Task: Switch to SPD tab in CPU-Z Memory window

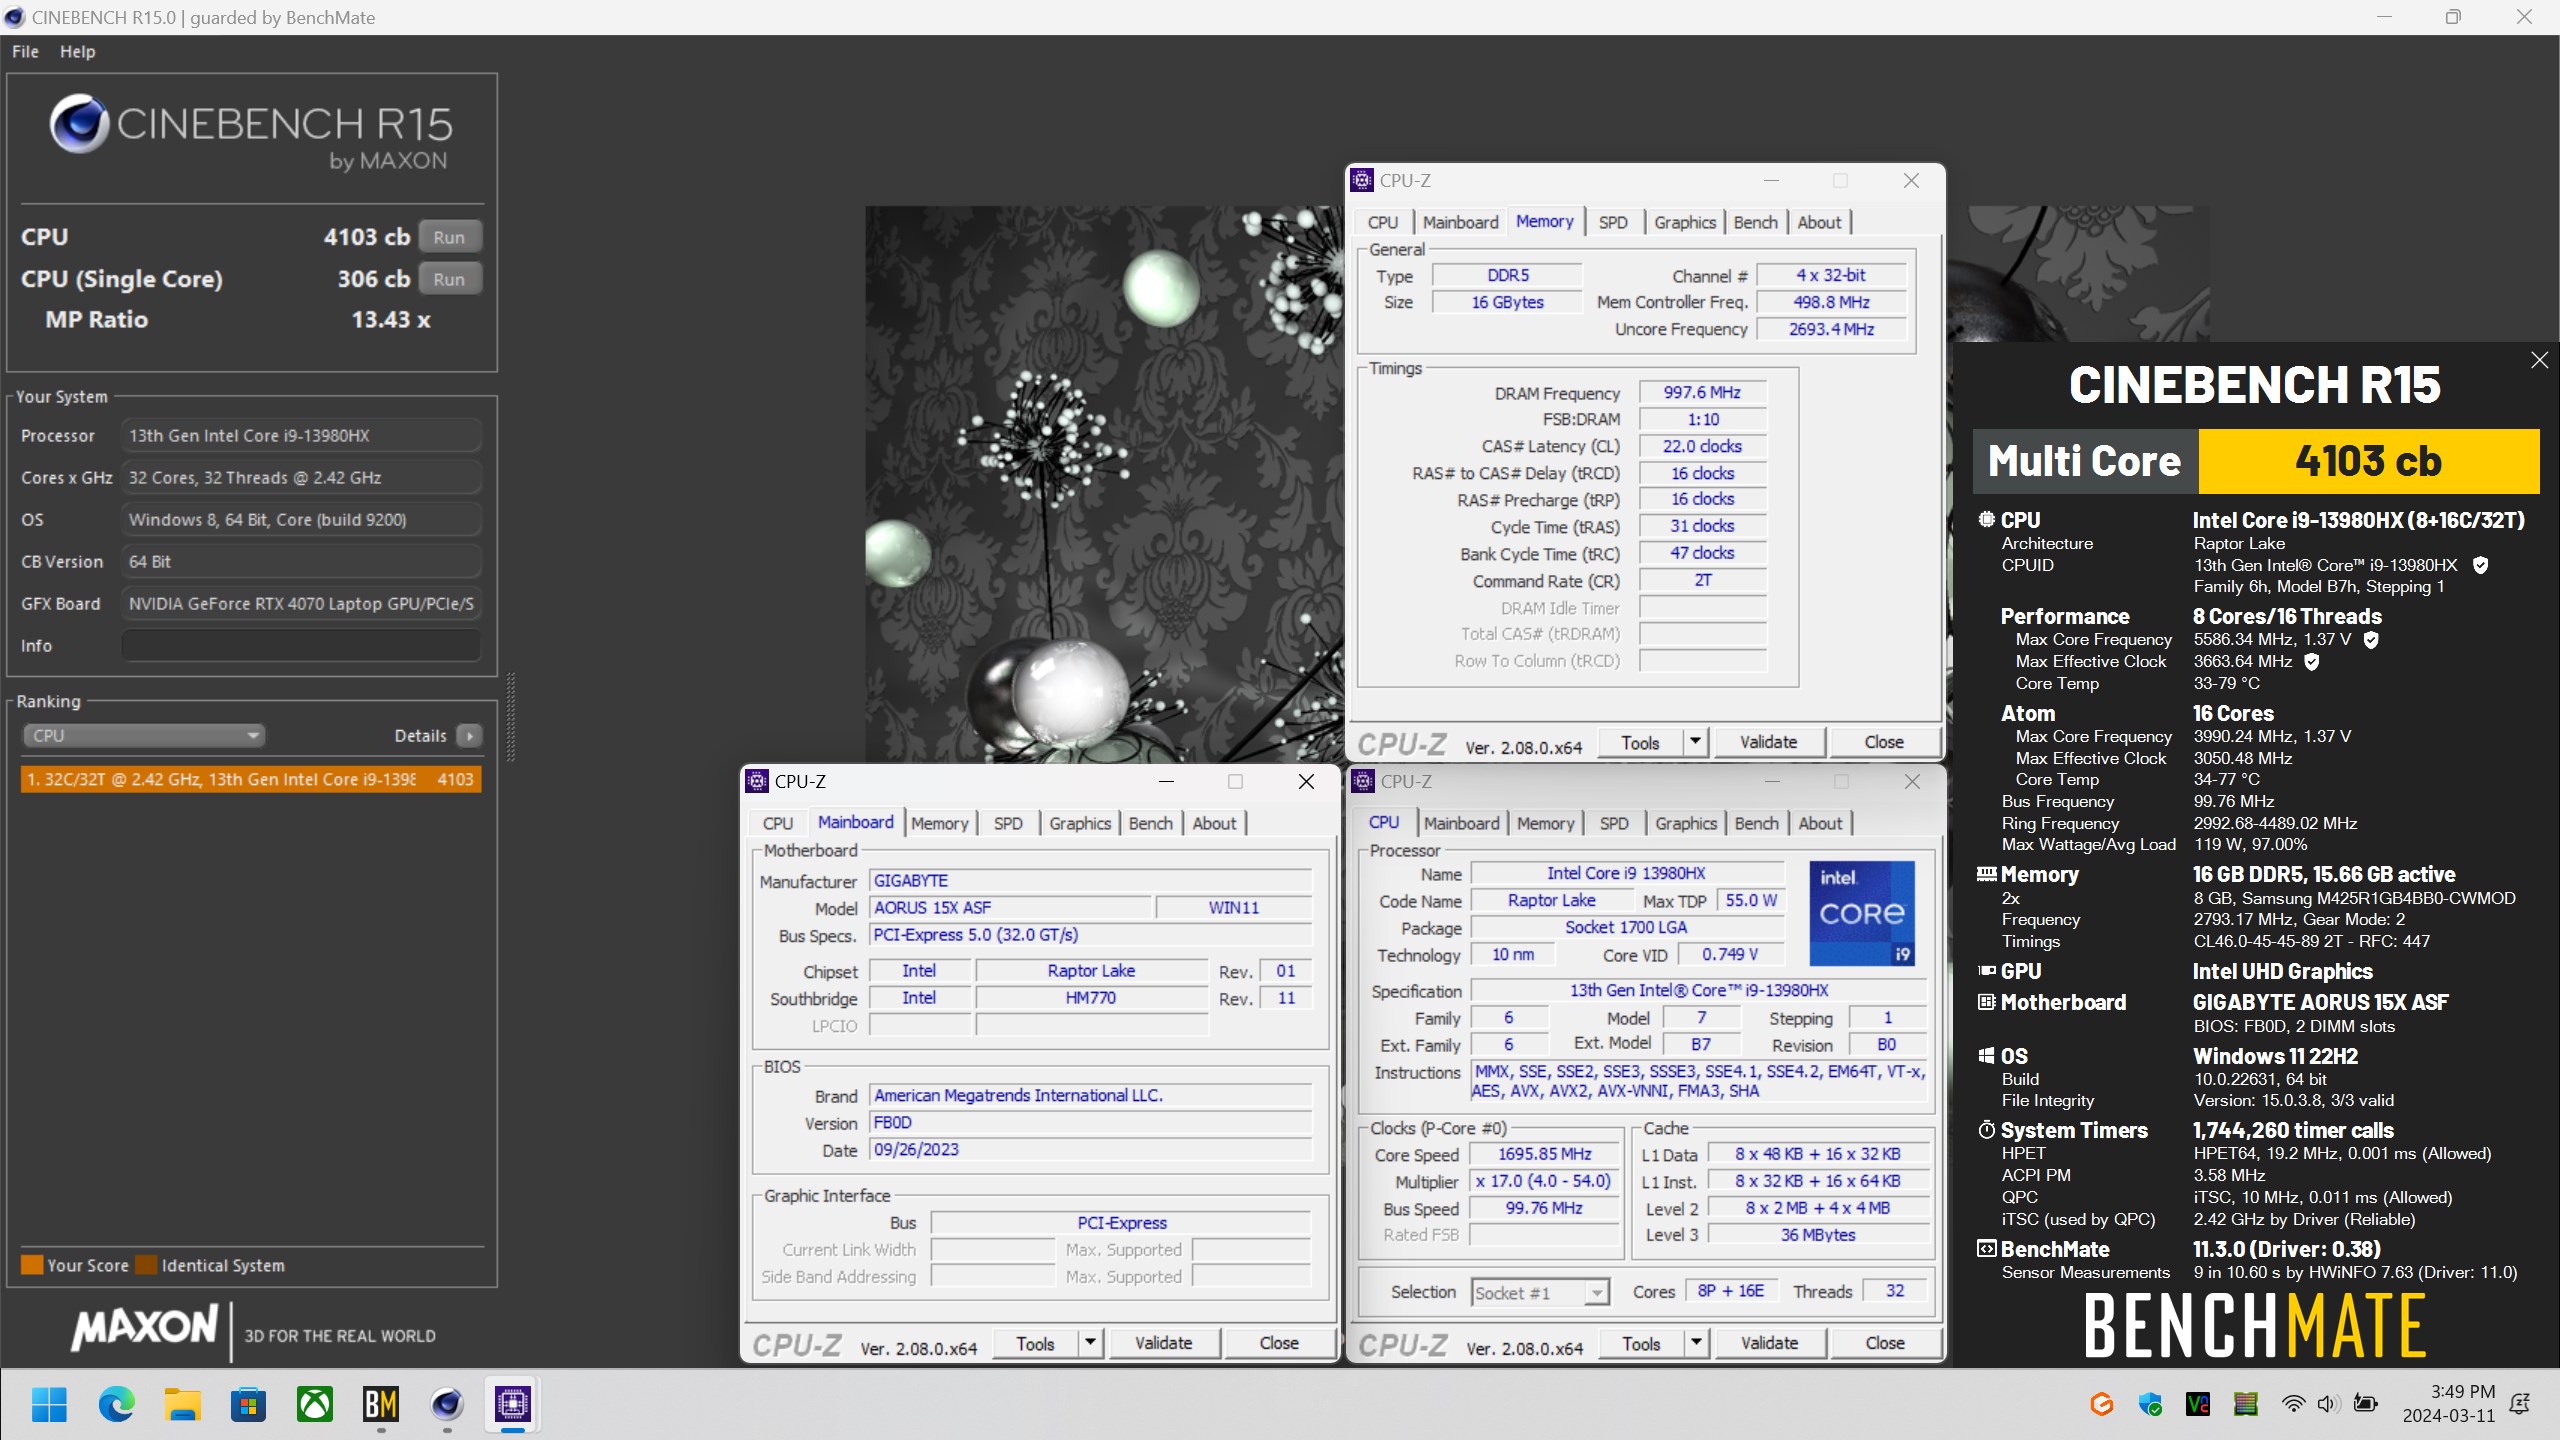Action: pyautogui.click(x=1612, y=222)
